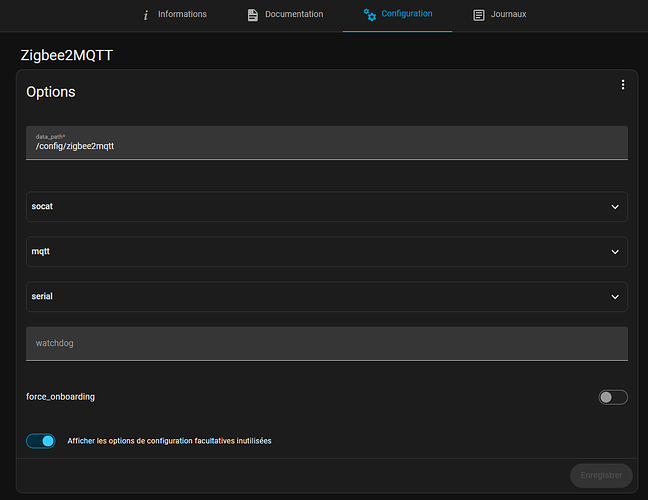The height and width of the screenshot is (500, 648).
Task: Open the Options three-dot menu
Action: point(623,85)
